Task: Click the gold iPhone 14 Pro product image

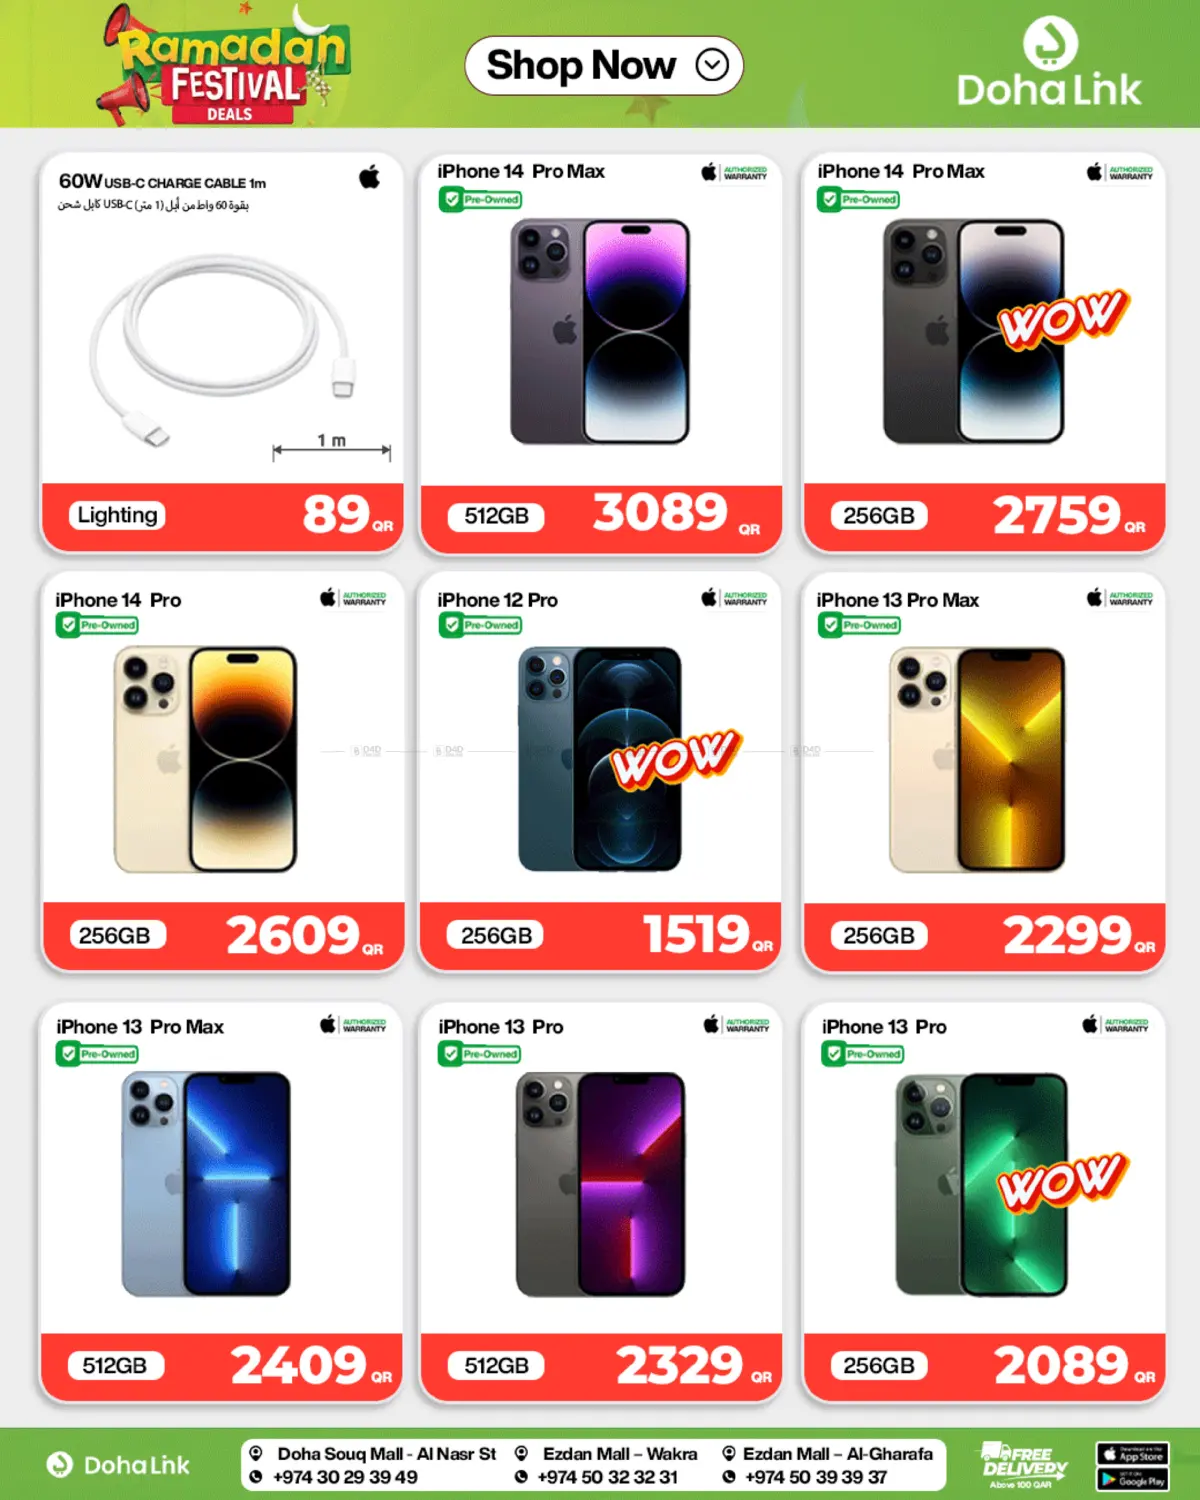Action: pos(205,759)
